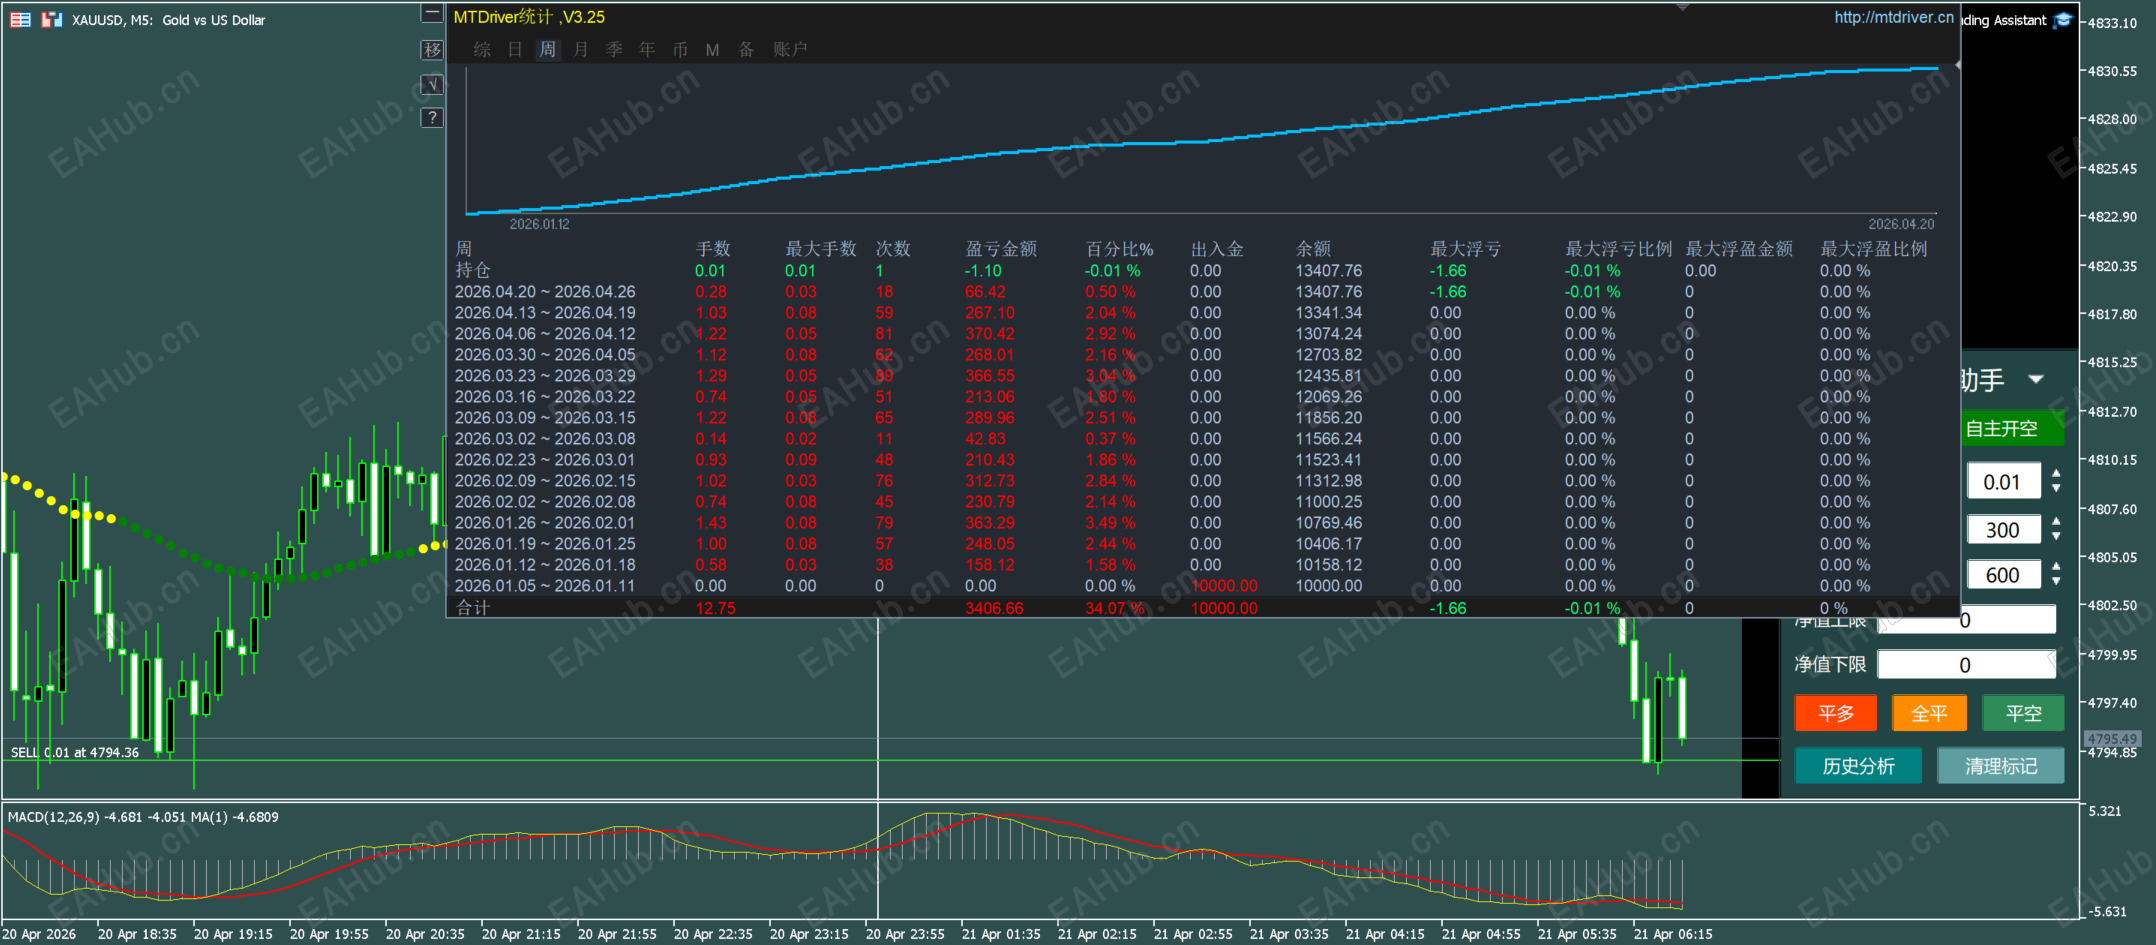The image size is (2156, 945).
Task: Click the 最大浮亏 column header
Action: pos(1465,249)
